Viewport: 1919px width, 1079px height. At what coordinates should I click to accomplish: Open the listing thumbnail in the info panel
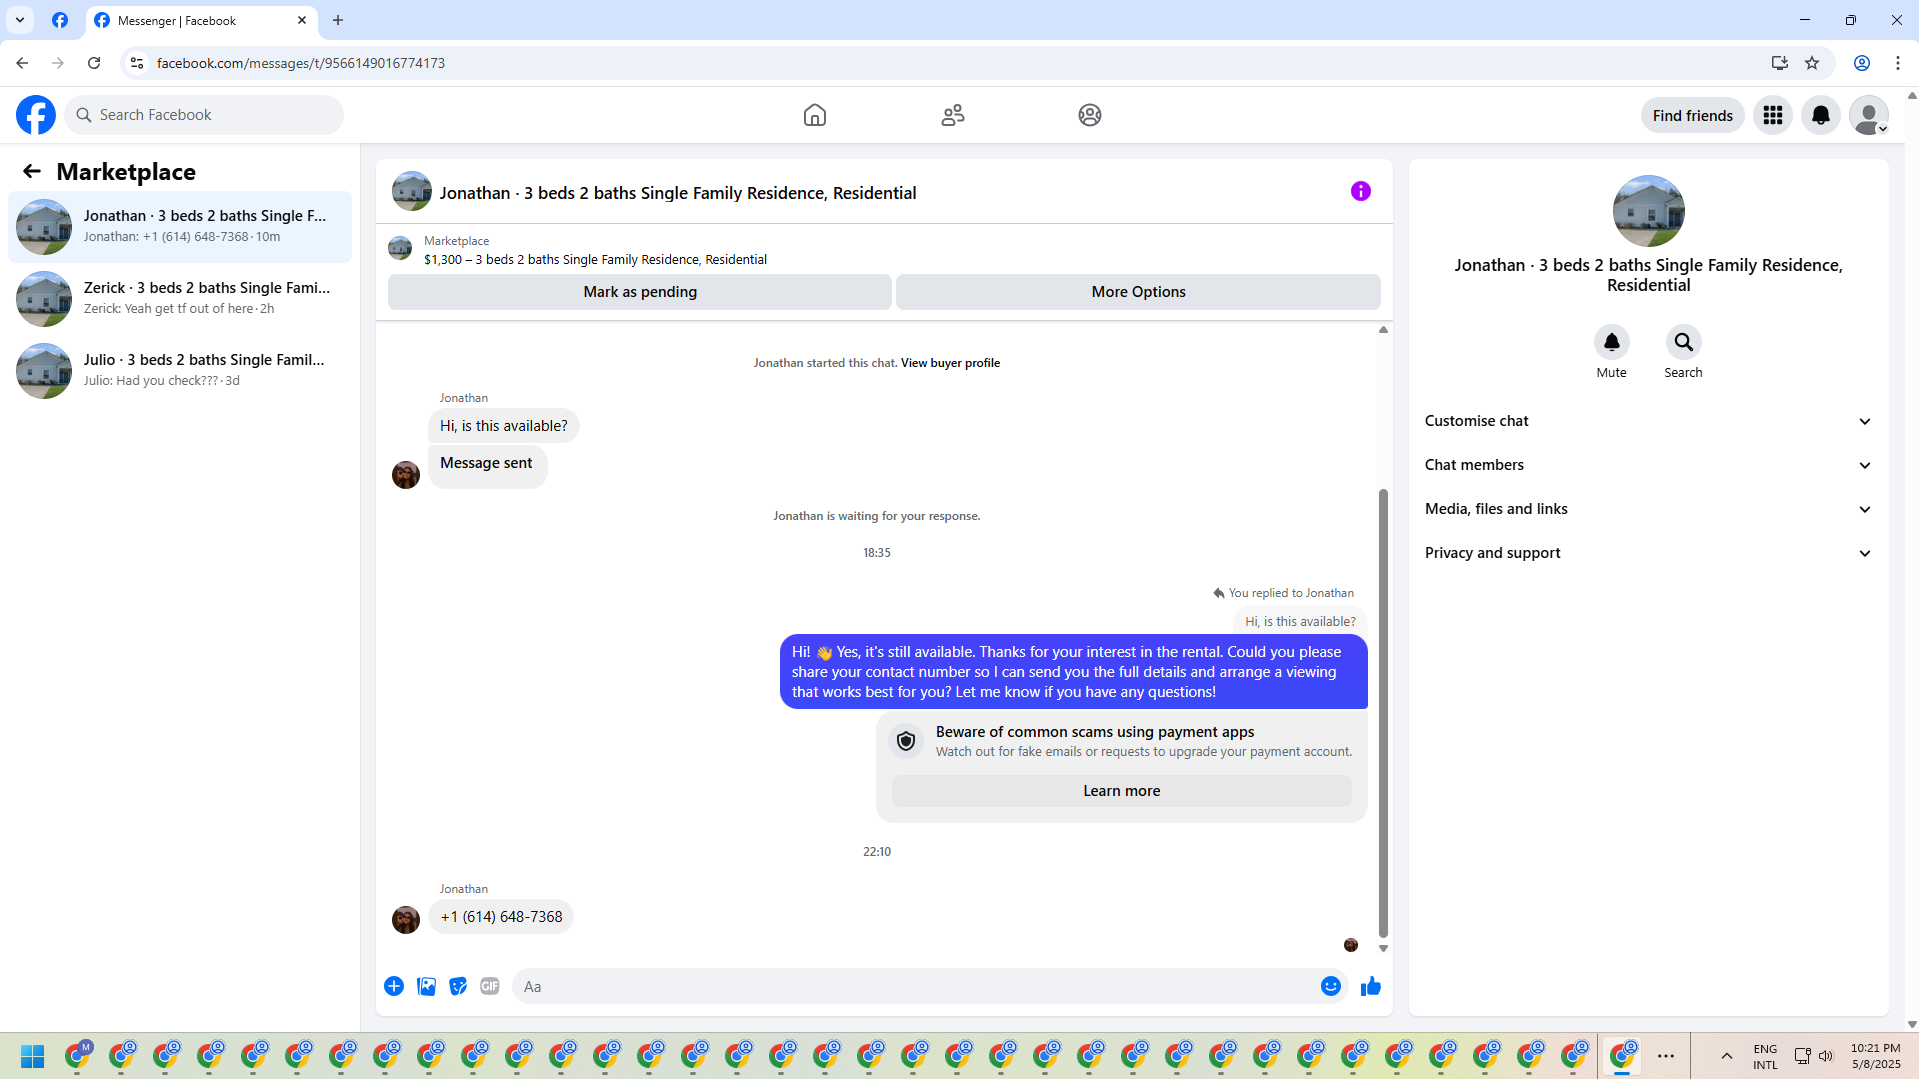click(1648, 211)
